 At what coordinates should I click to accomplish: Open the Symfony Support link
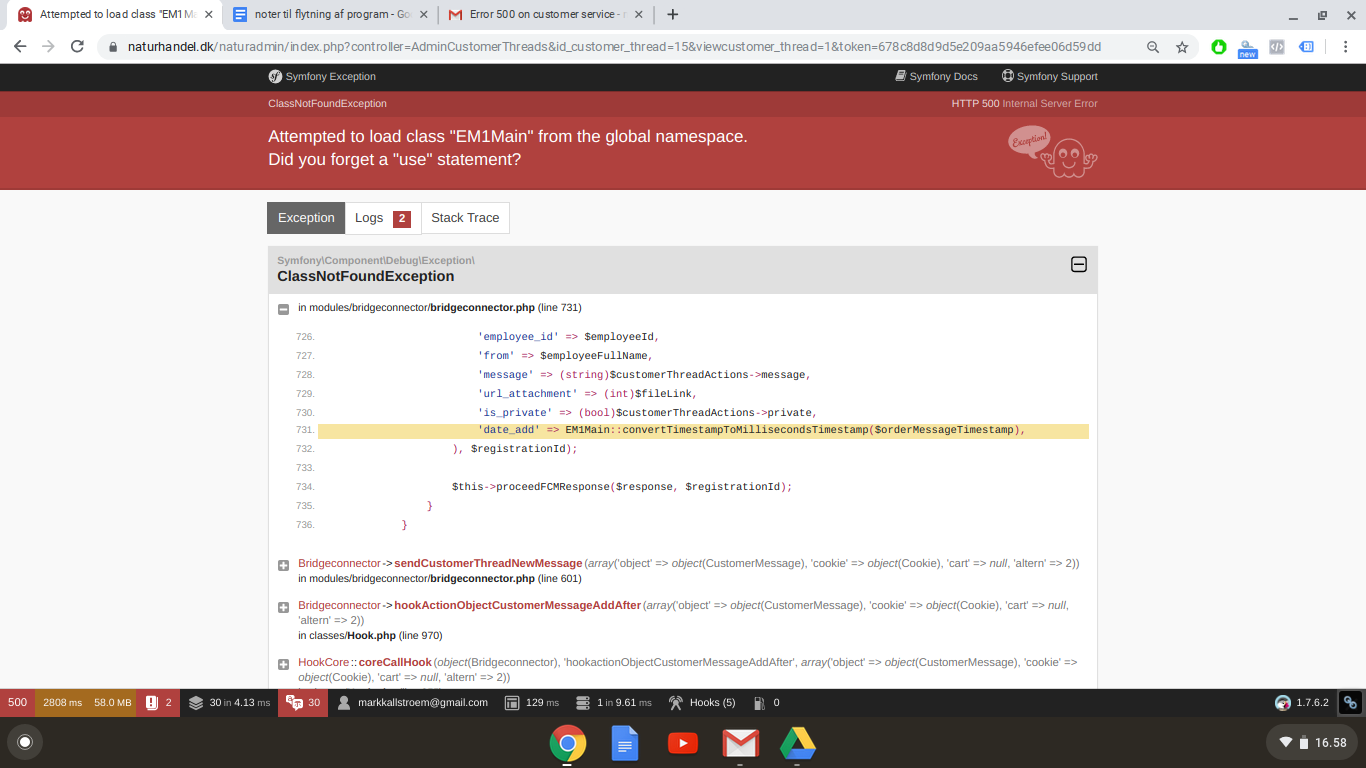1050,76
